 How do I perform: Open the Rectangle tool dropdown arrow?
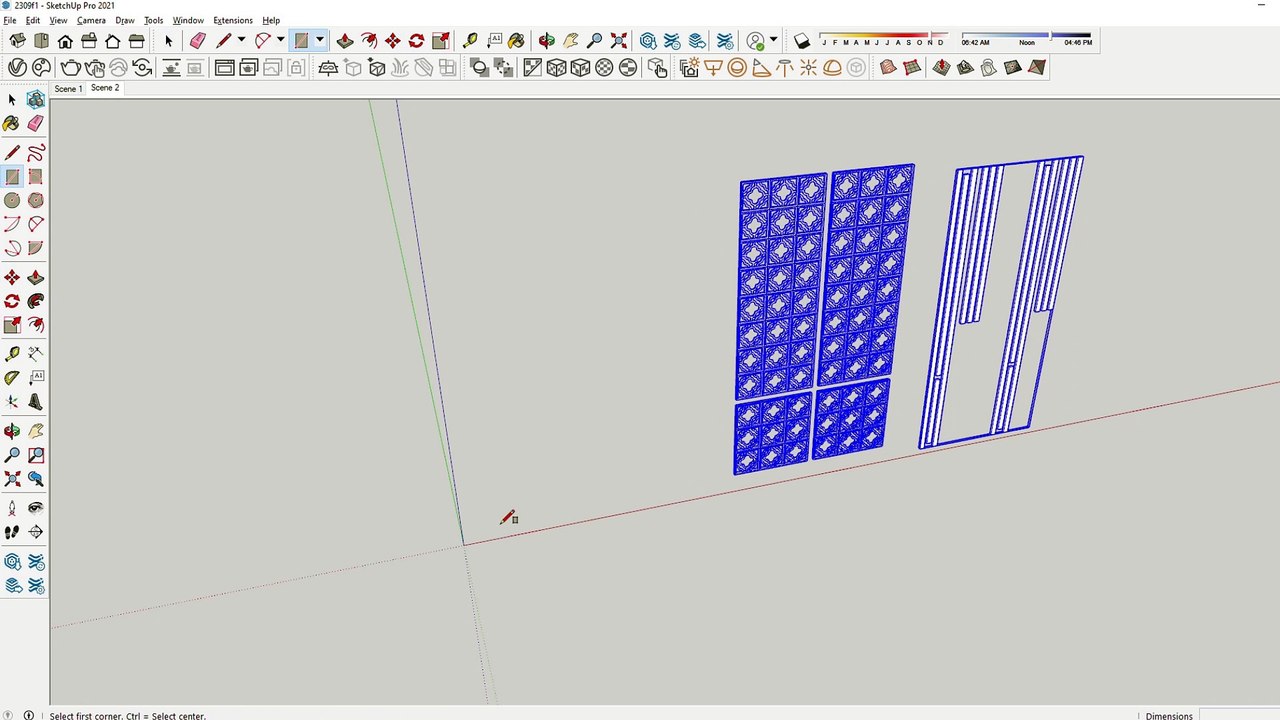coord(320,41)
